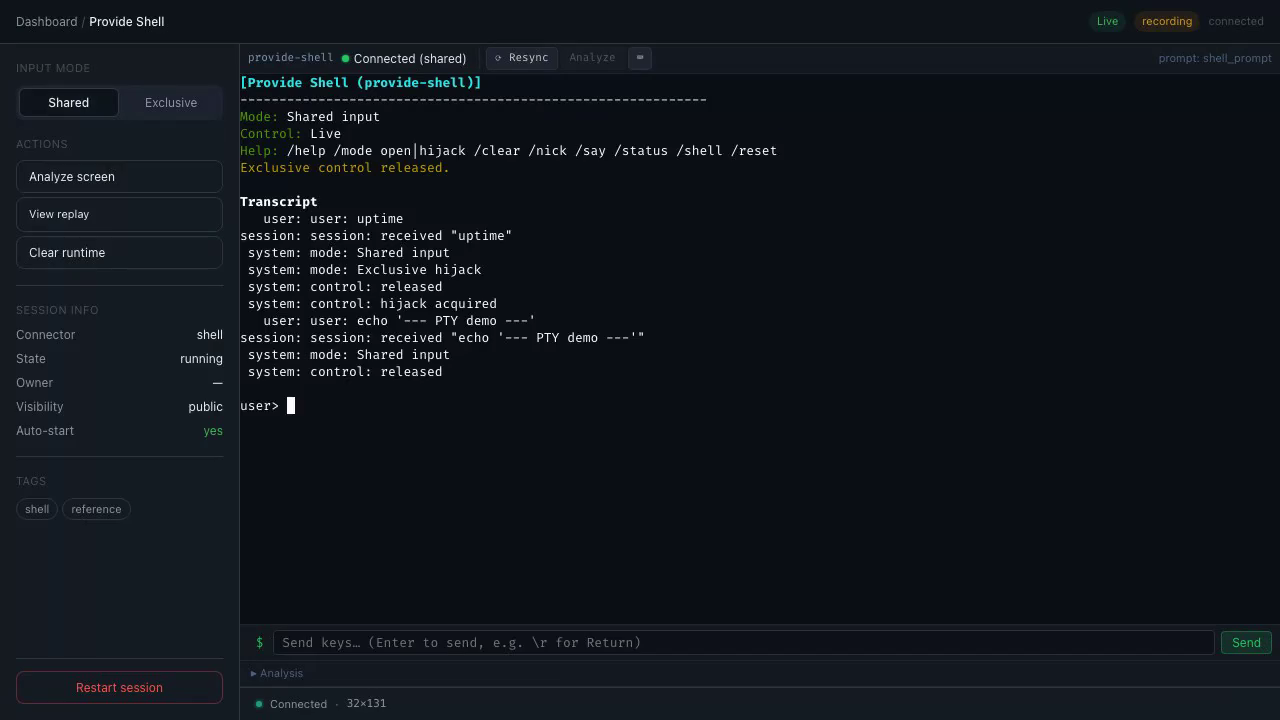
Task: Open the Dashboard breadcrumb link
Action: point(46,21)
